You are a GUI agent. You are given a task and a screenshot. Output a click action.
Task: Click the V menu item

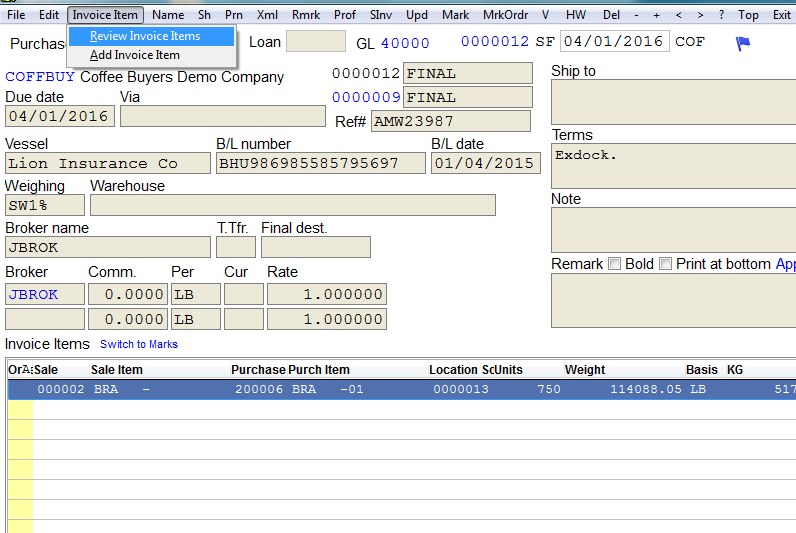point(545,15)
